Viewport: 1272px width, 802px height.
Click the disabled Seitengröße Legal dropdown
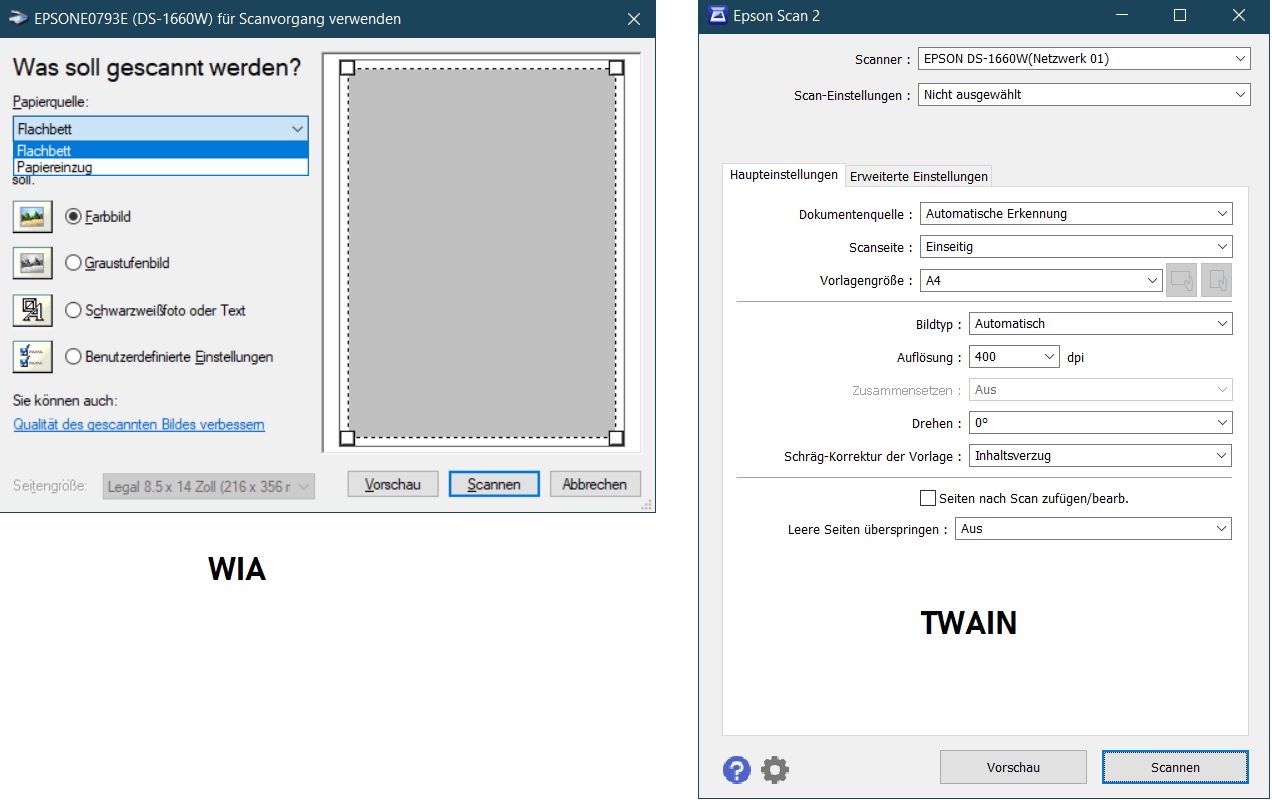pyautogui.click(x=209, y=487)
